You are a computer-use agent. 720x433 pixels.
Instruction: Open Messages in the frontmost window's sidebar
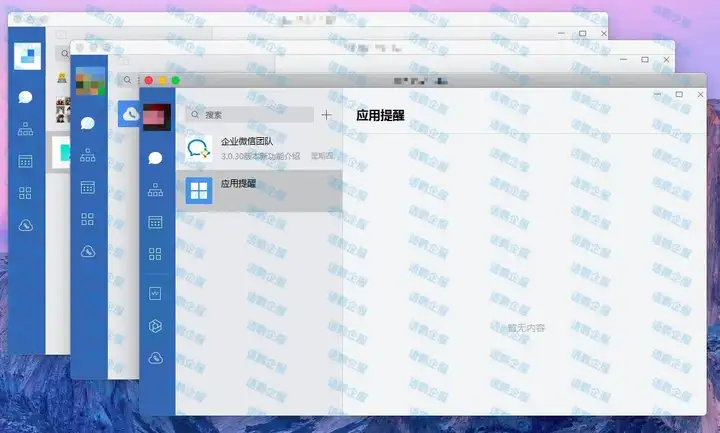tap(155, 158)
